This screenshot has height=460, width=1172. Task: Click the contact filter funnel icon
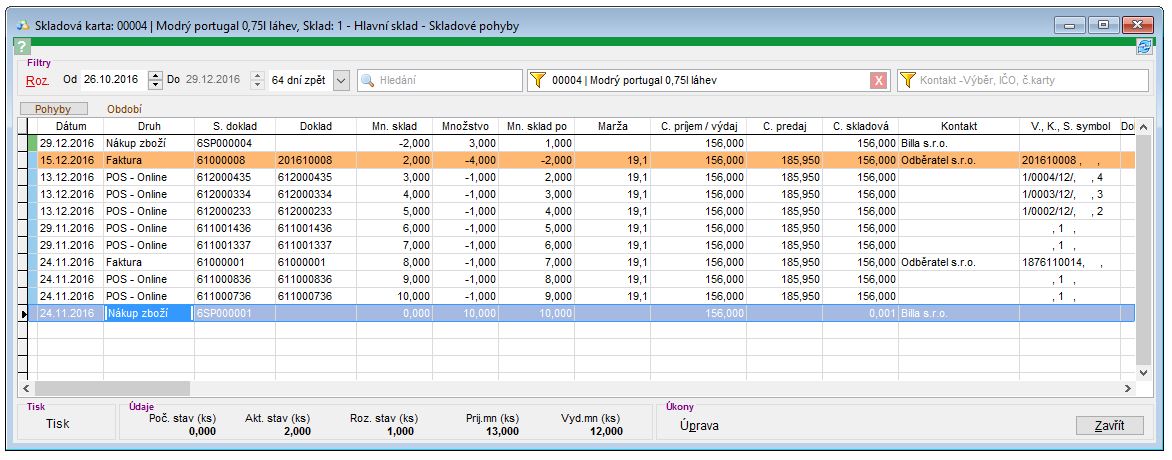(908, 80)
